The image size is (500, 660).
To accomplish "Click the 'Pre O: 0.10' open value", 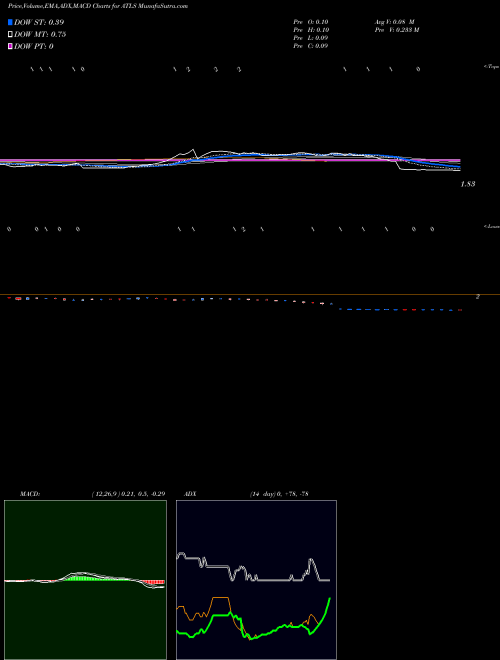I will tap(311, 22).
